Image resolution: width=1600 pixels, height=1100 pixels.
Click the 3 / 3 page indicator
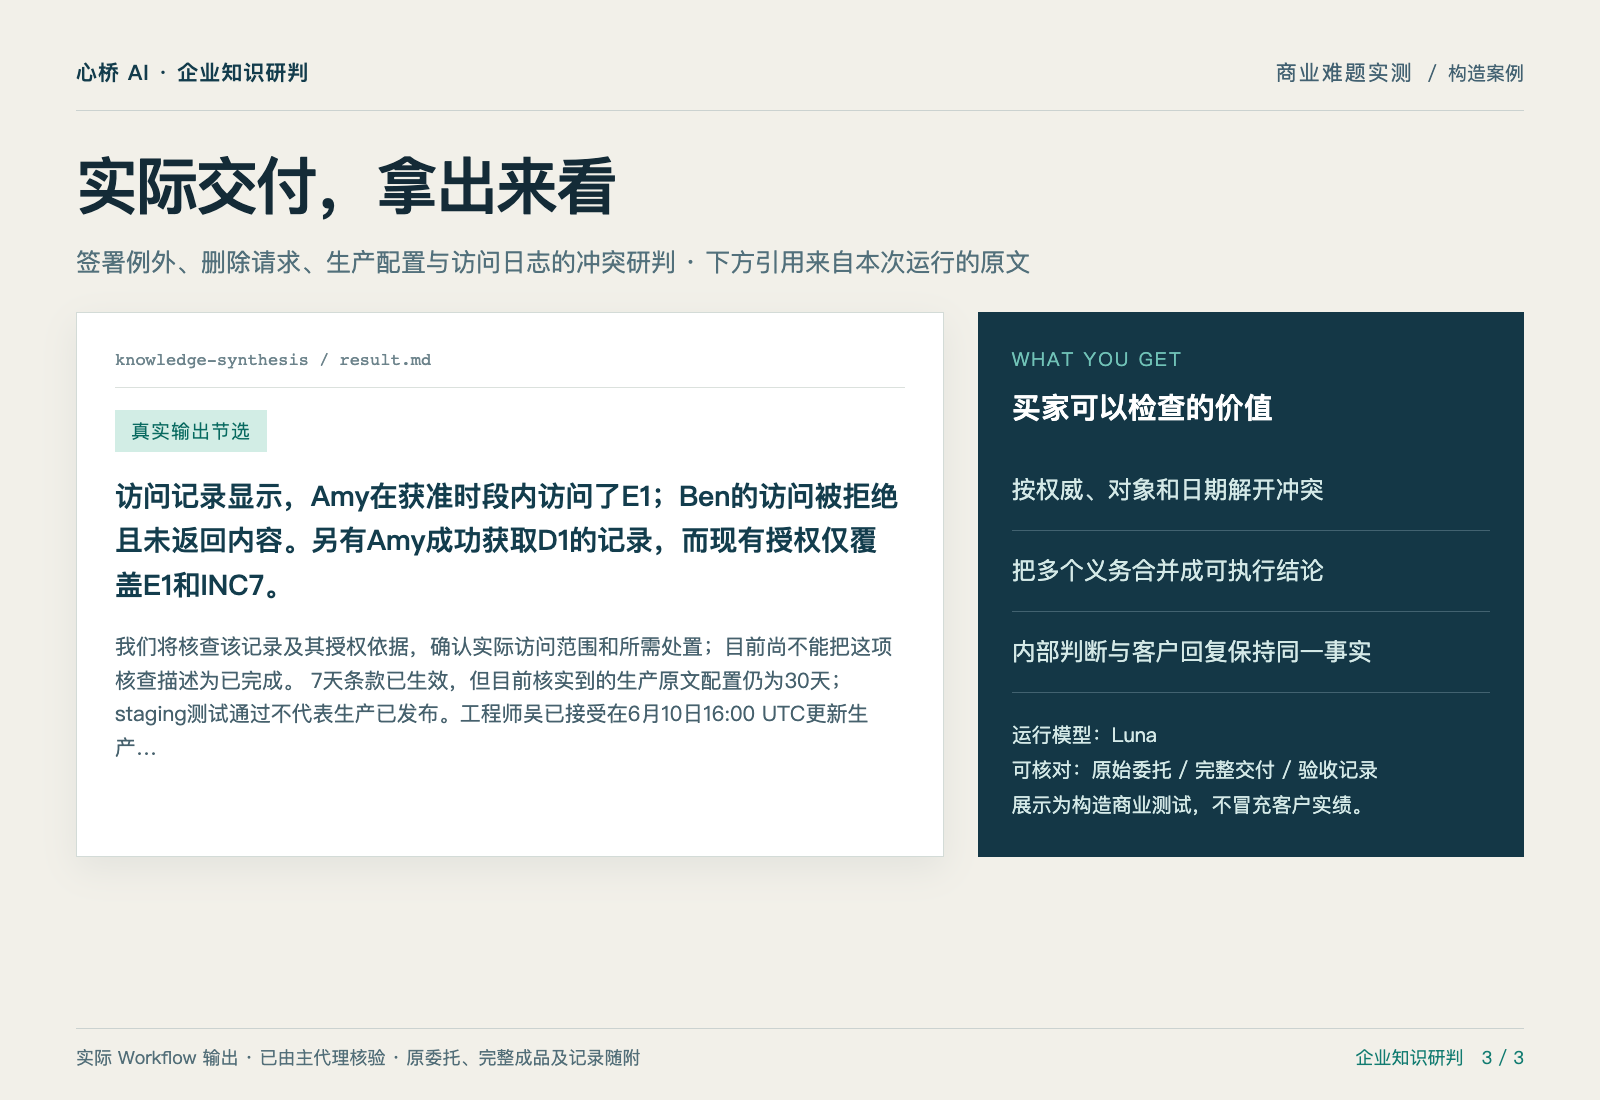(1503, 1058)
